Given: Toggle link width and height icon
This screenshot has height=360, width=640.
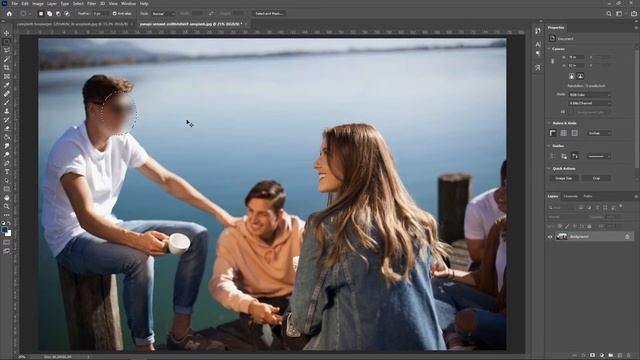Looking at the screenshot, I should click(x=553, y=61).
